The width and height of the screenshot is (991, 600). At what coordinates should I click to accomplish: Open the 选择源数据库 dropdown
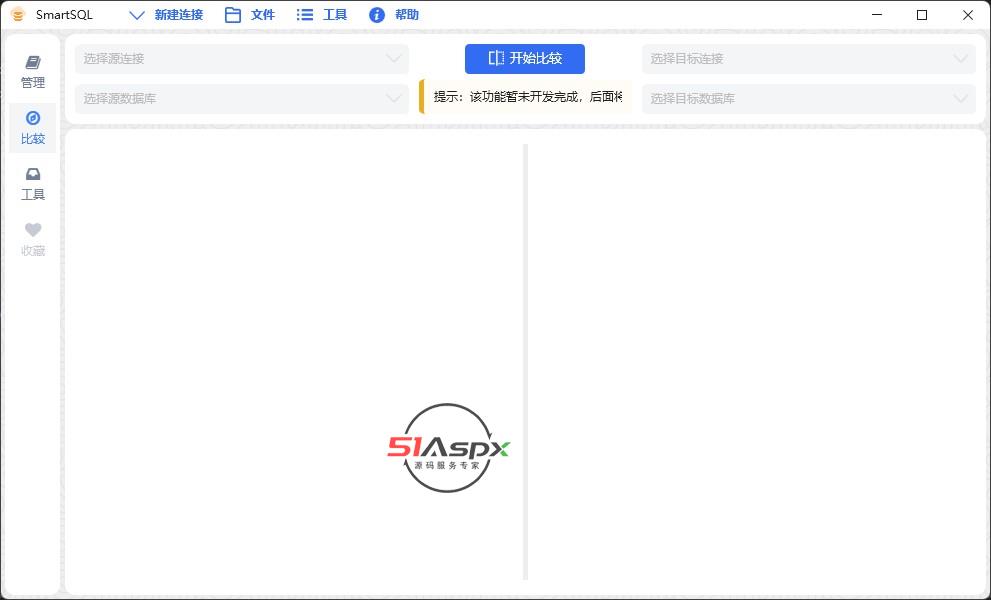242,99
